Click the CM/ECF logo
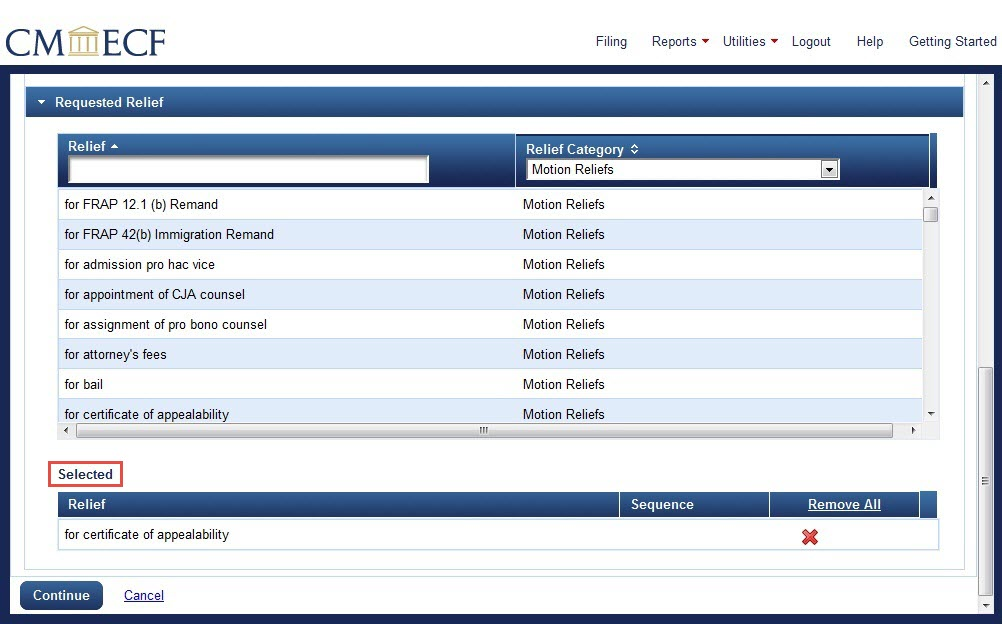The image size is (1002, 624). [x=85, y=42]
